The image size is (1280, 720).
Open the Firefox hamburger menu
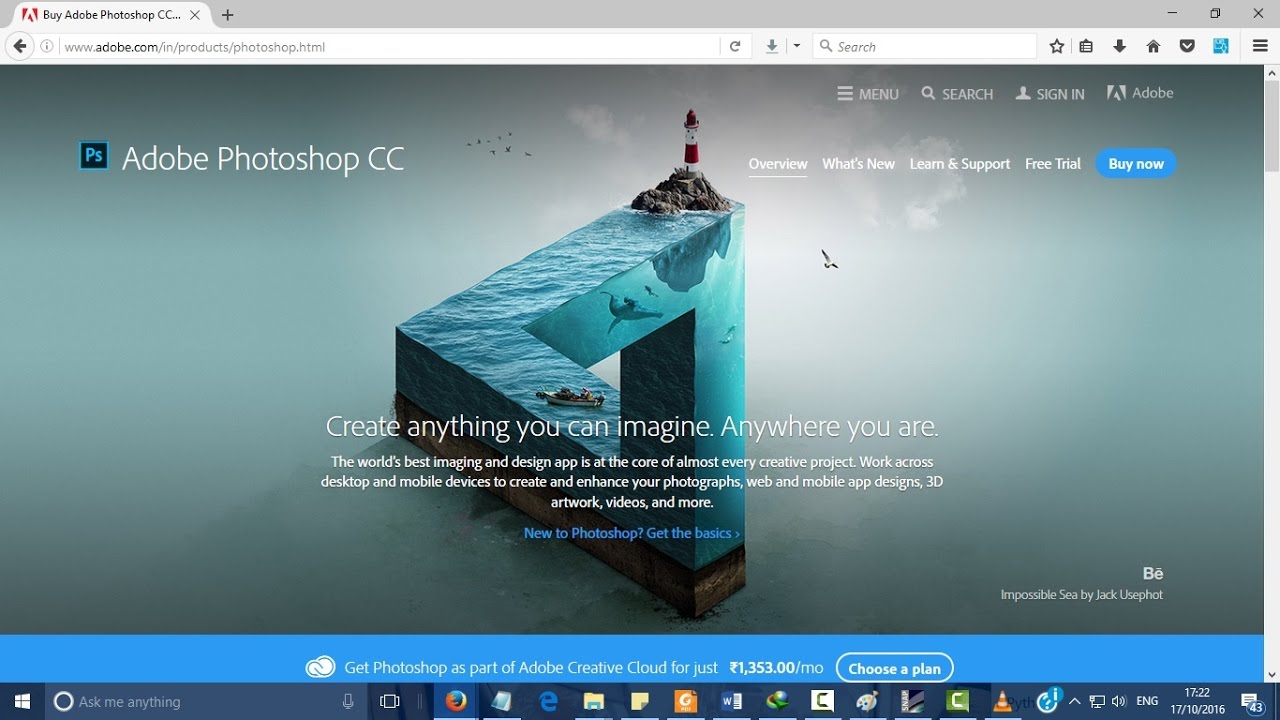tap(1260, 46)
